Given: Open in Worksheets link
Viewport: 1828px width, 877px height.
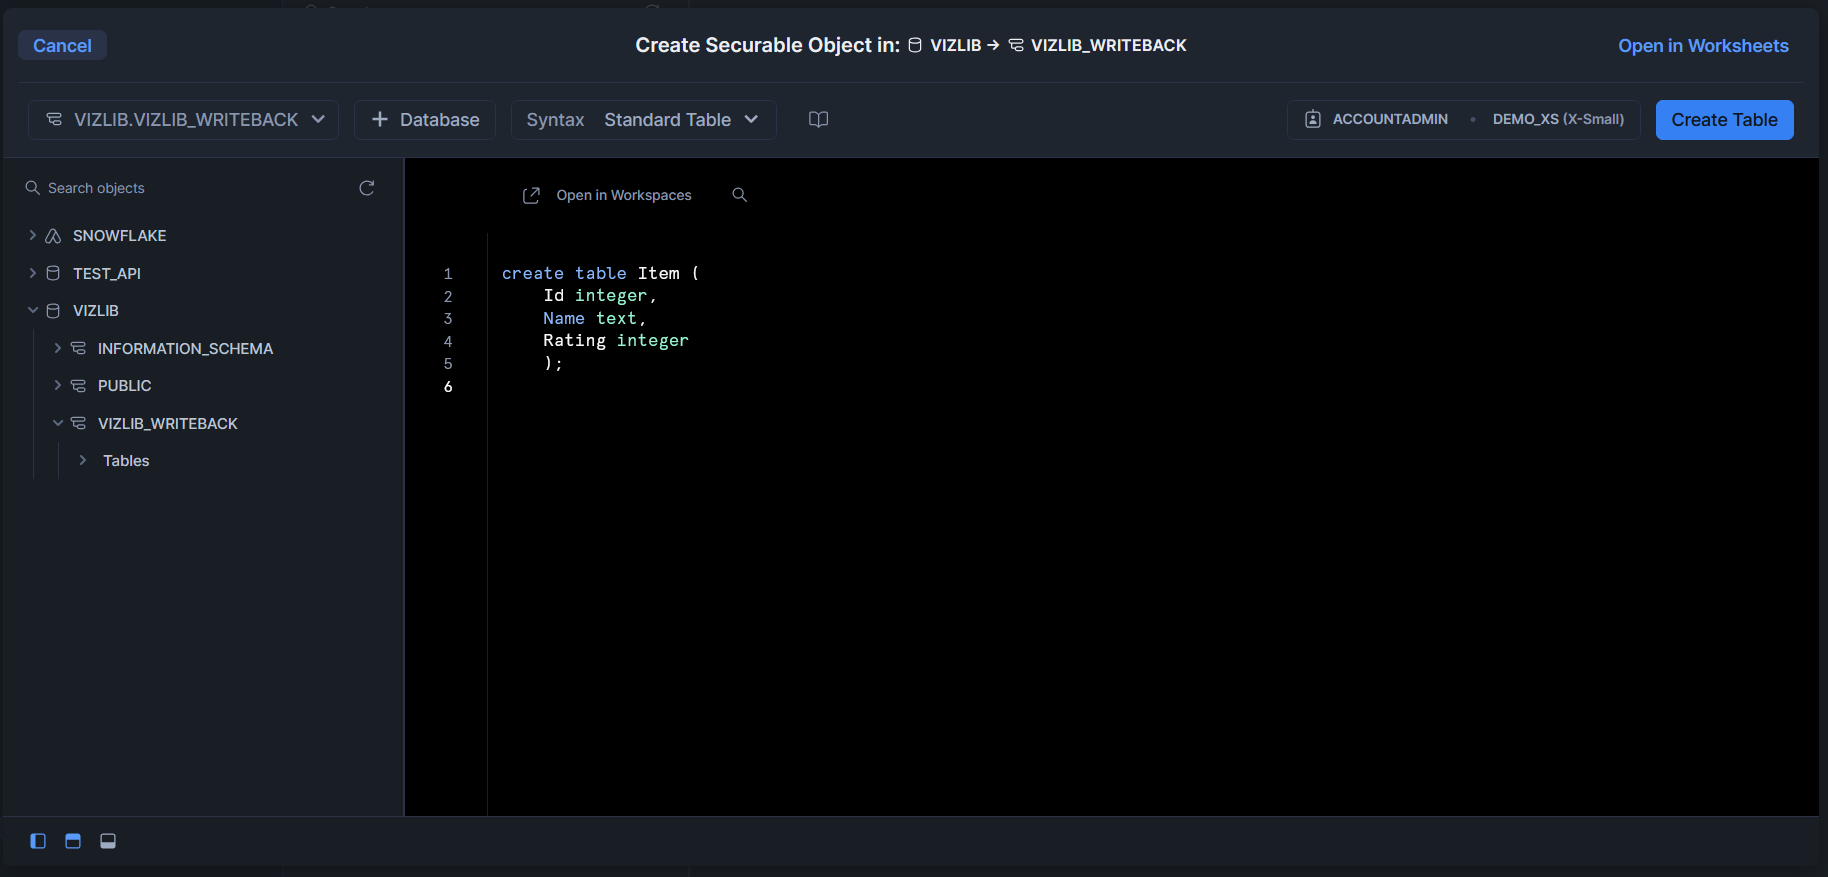Looking at the screenshot, I should coord(1703,45).
